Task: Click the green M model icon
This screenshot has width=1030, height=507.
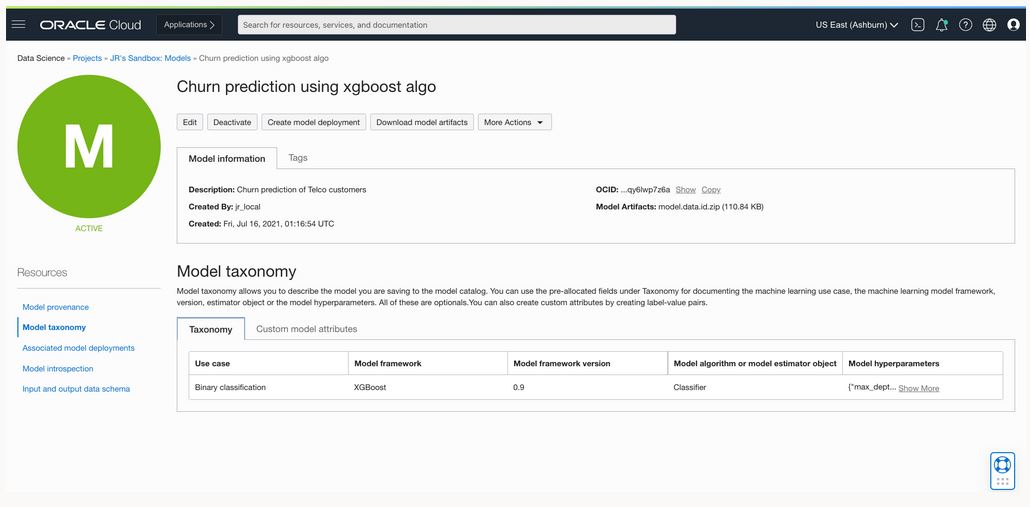Action: 89,146
